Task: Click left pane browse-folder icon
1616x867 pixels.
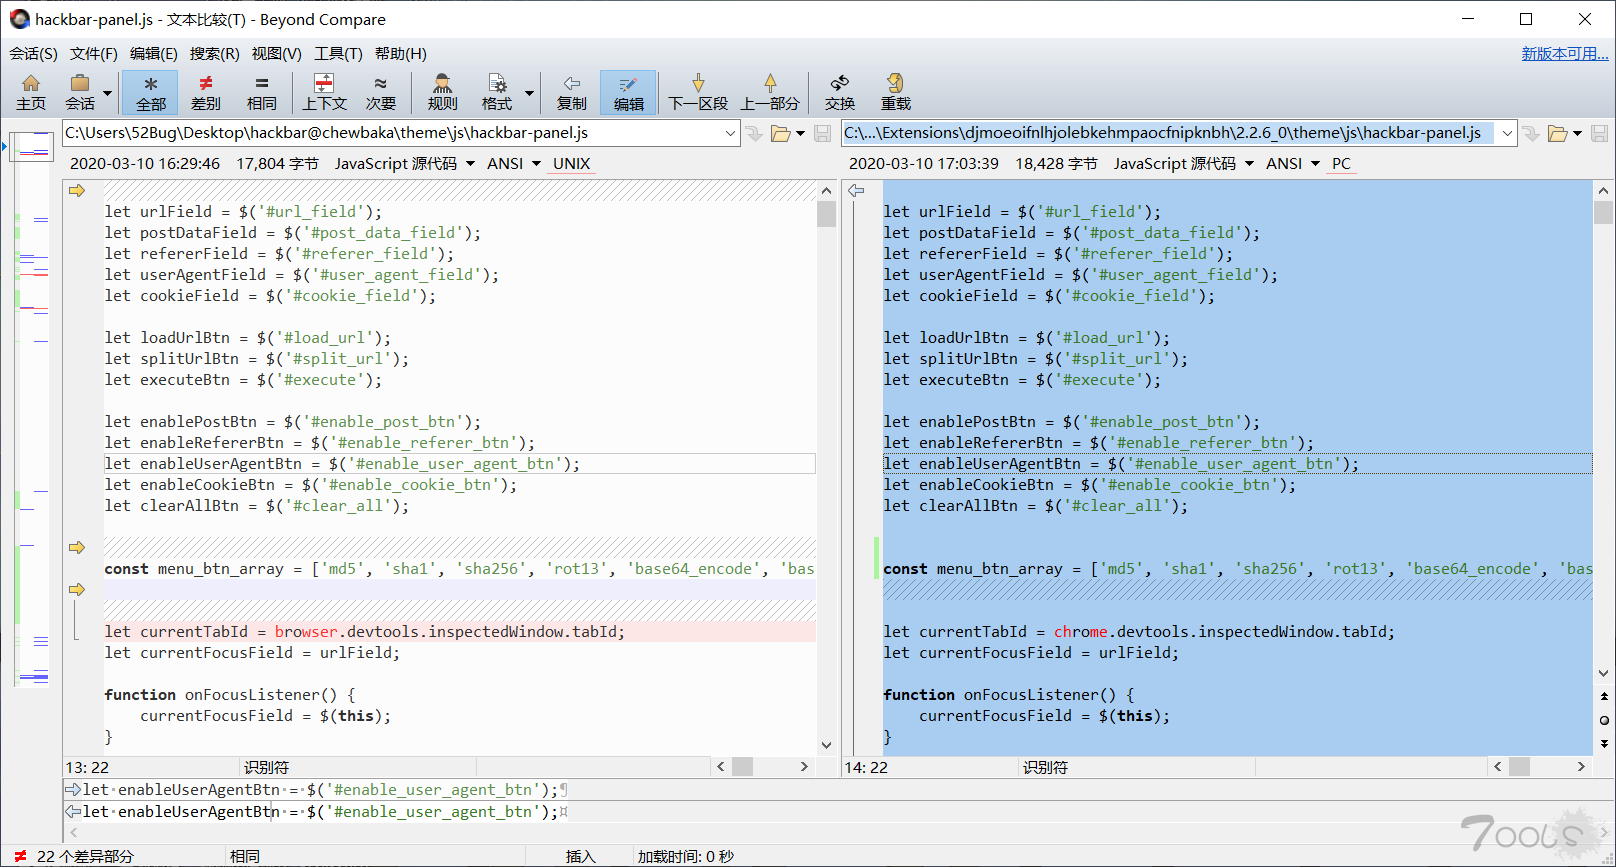Action: point(780,133)
